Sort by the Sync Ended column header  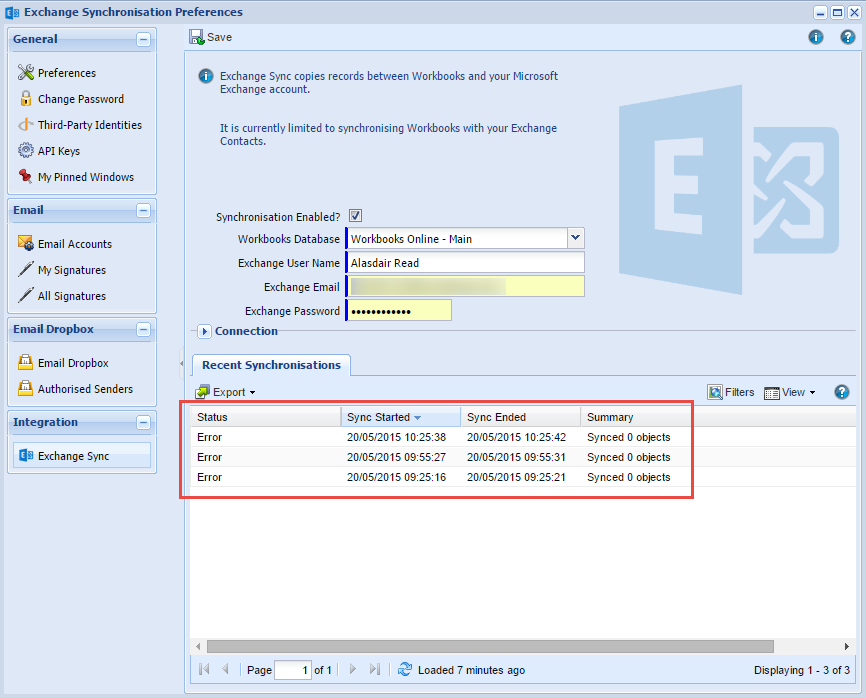click(x=521, y=417)
